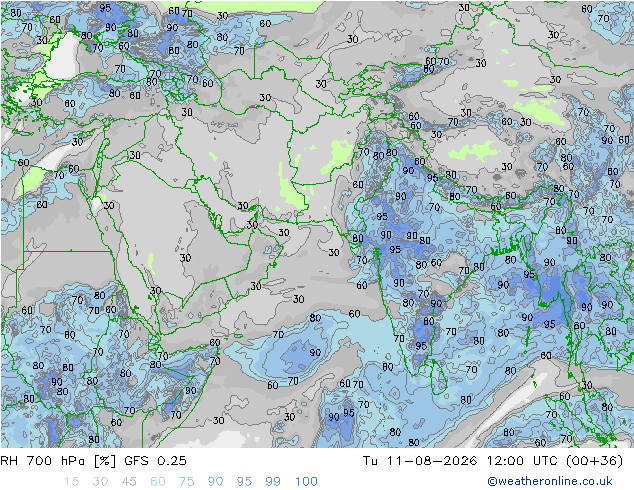Select the 30 legend value
This screenshot has width=634, height=490.
(100, 482)
